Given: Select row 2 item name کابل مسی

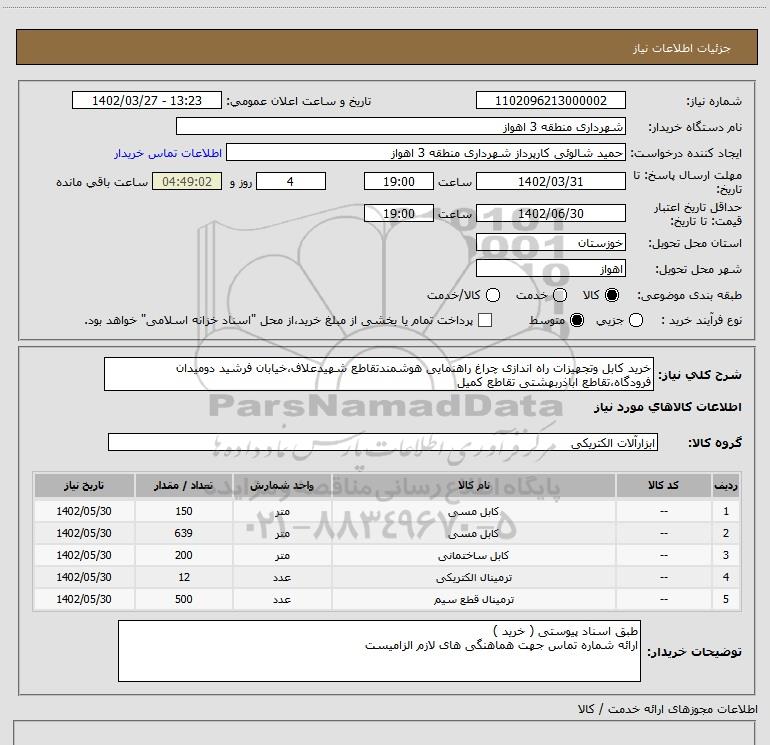Looking at the screenshot, I should click(473, 533).
